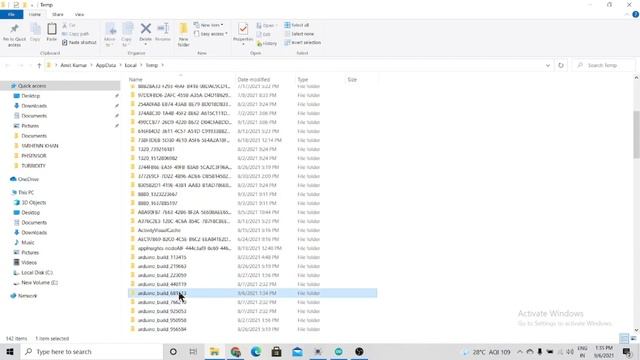
Task: Click the Rename icon
Action: point(163,29)
